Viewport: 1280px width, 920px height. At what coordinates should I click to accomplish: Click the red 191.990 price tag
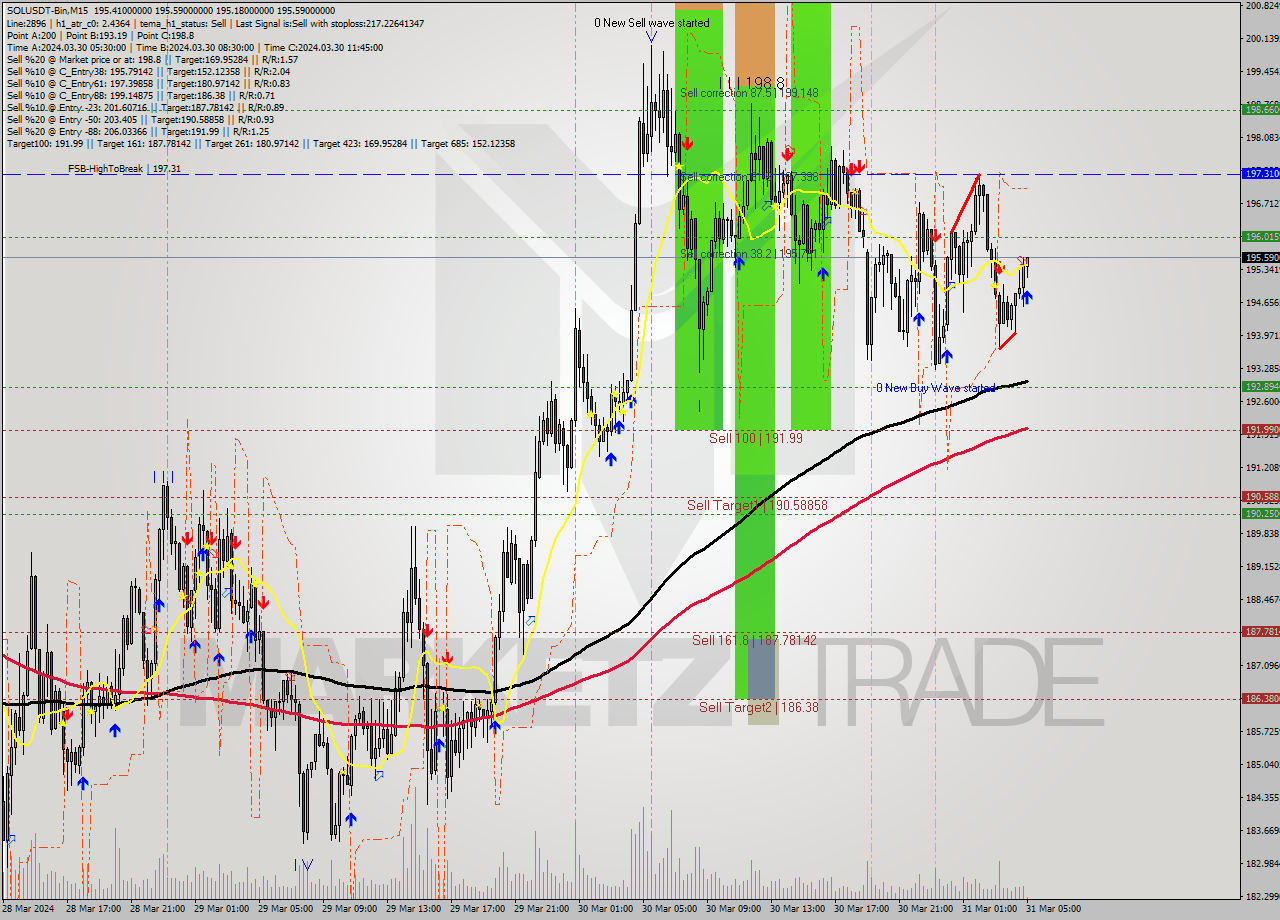[1260, 429]
